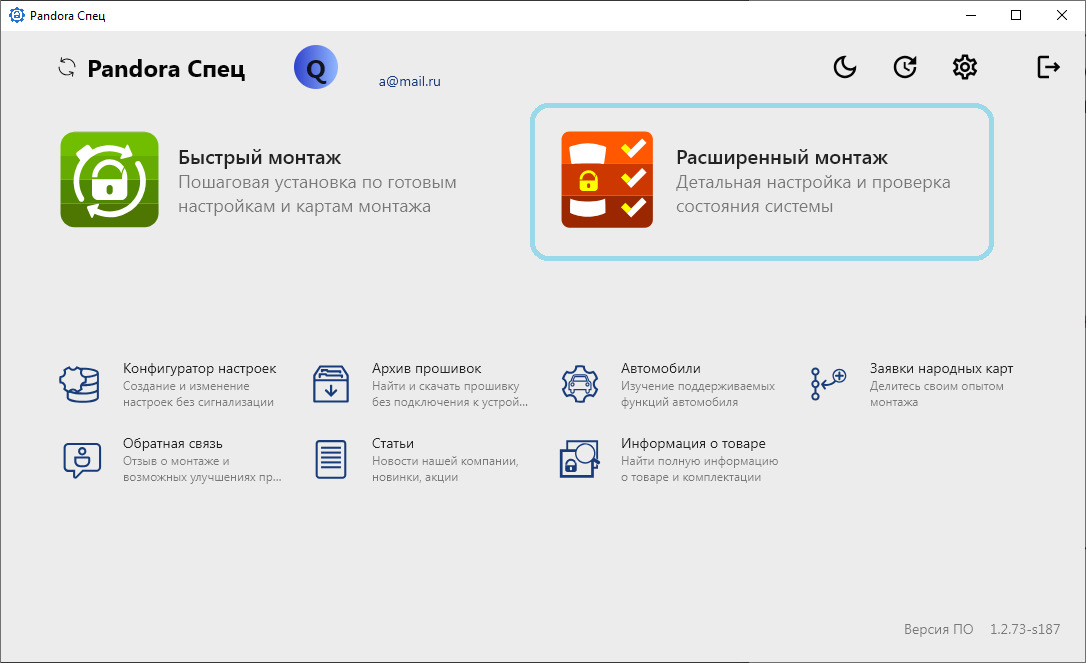
Task: Click the Архив прошивок archive box icon
Action: click(330, 384)
